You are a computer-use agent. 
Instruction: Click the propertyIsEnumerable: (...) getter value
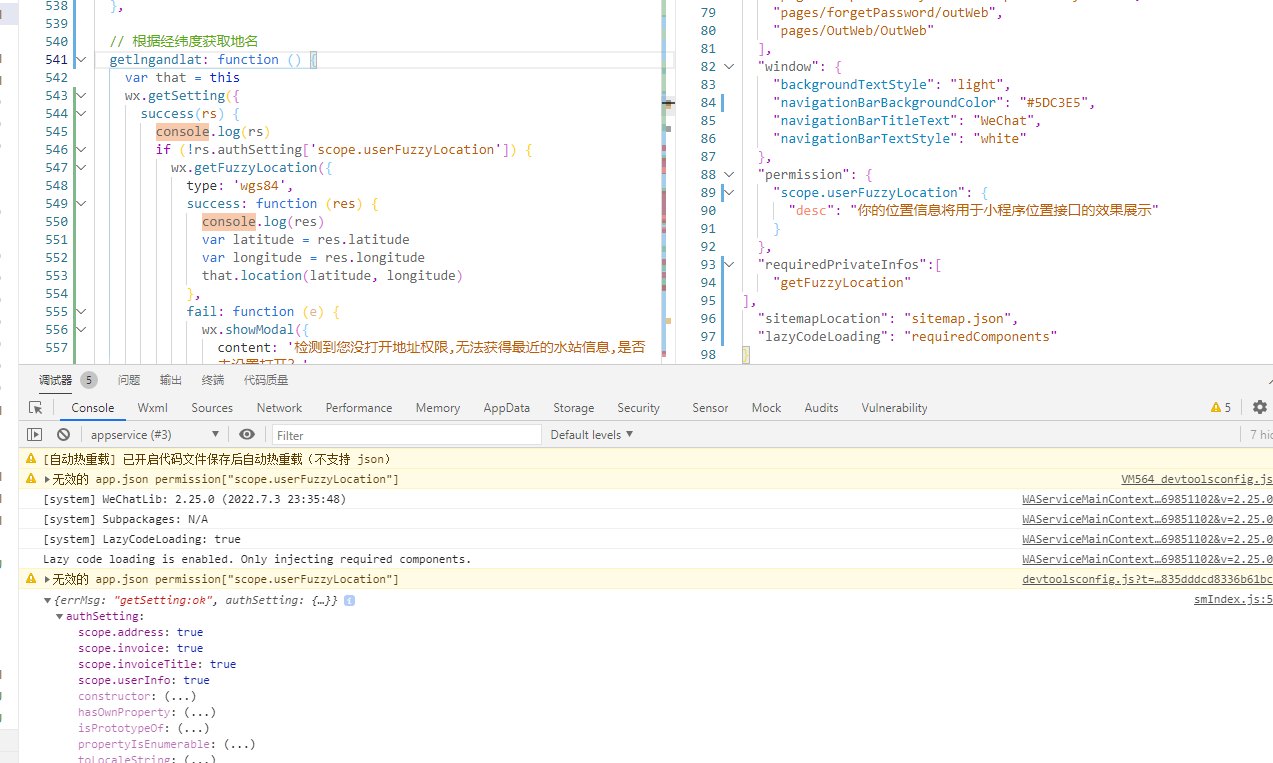point(239,744)
